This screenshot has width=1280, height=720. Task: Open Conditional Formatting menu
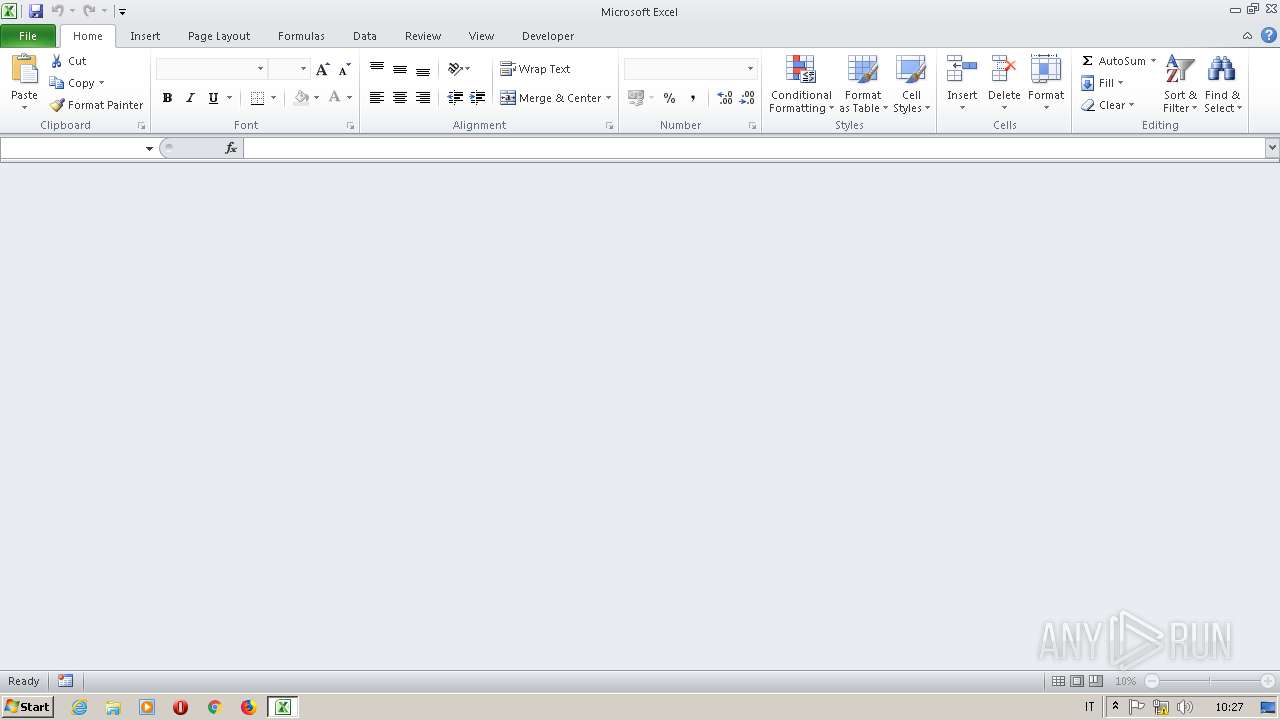tap(801, 84)
